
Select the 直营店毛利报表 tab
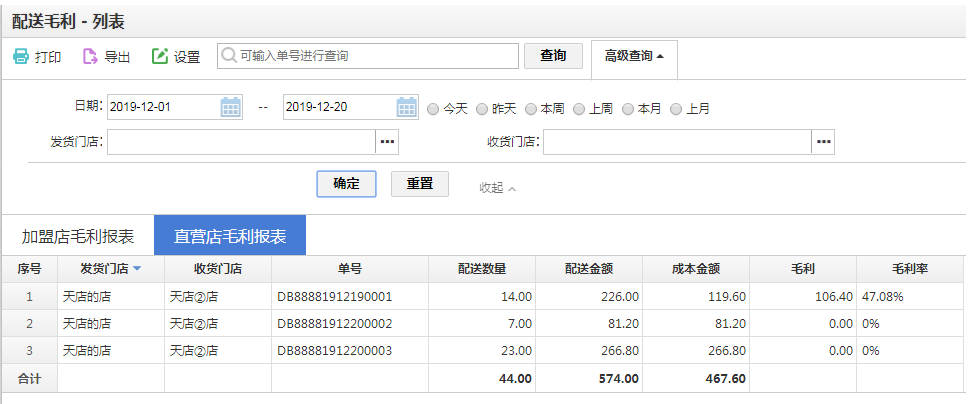(x=230, y=236)
